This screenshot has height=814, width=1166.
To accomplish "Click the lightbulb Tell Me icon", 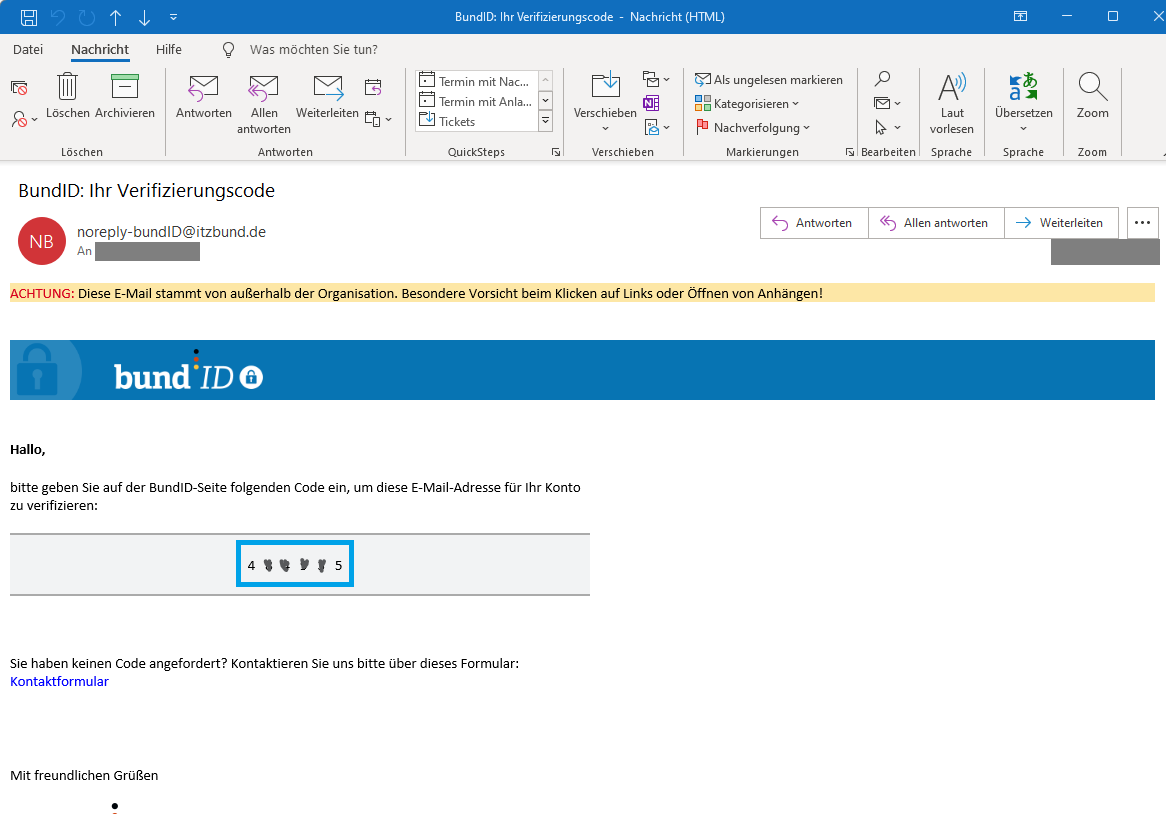I will (228, 50).
